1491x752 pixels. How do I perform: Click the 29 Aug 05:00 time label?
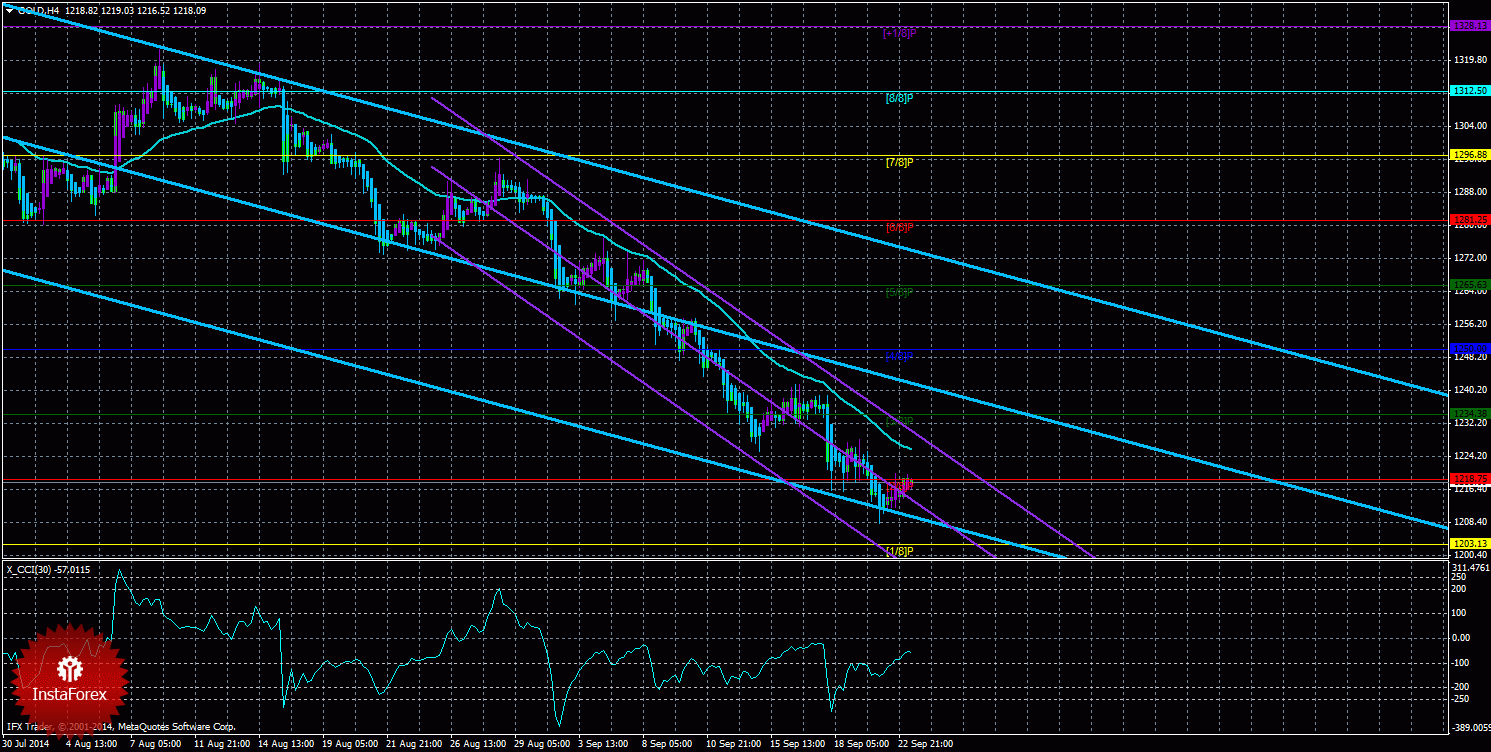541,744
